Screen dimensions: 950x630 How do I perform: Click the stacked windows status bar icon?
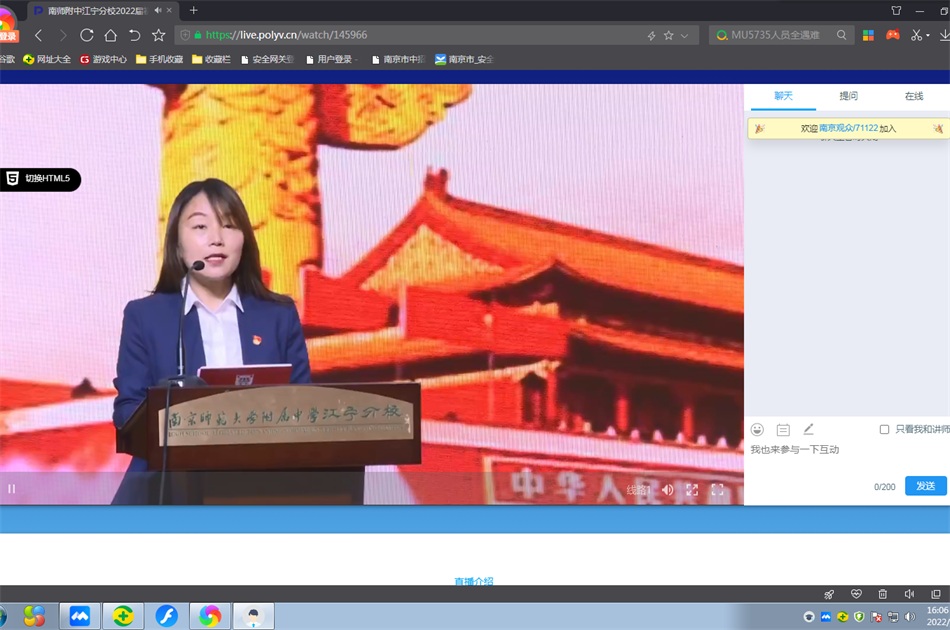[936, 594]
